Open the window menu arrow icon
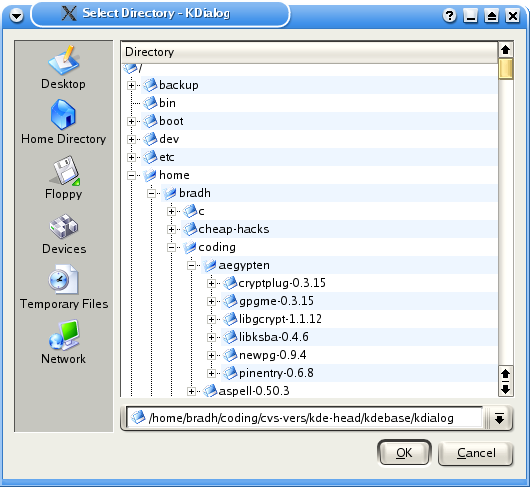The image size is (530, 487). 17,16
